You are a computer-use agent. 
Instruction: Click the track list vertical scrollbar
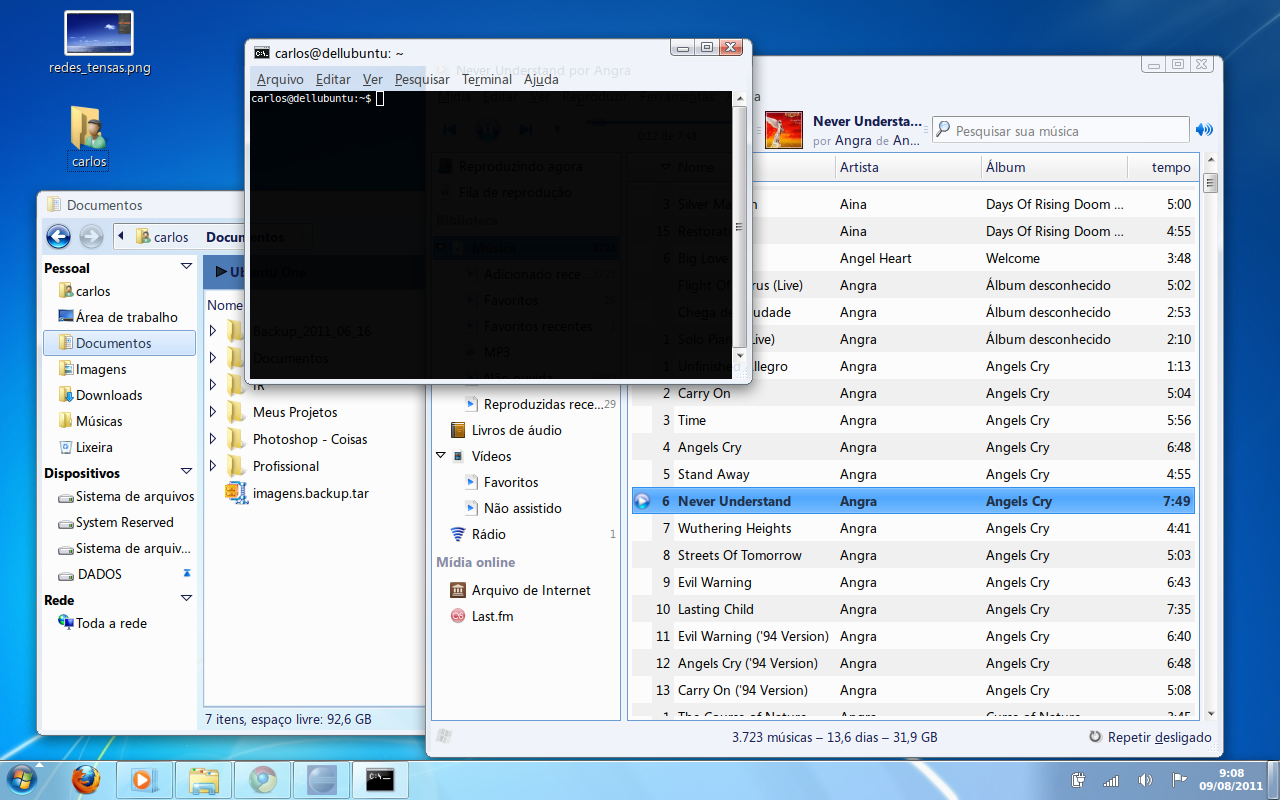[1211, 435]
